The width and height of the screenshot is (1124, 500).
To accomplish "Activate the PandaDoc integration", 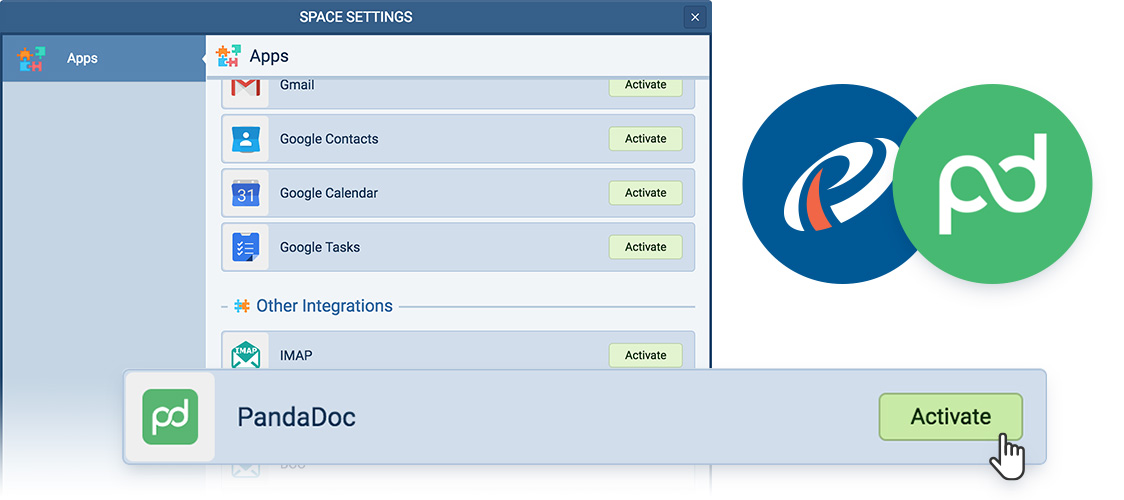I will point(950,417).
